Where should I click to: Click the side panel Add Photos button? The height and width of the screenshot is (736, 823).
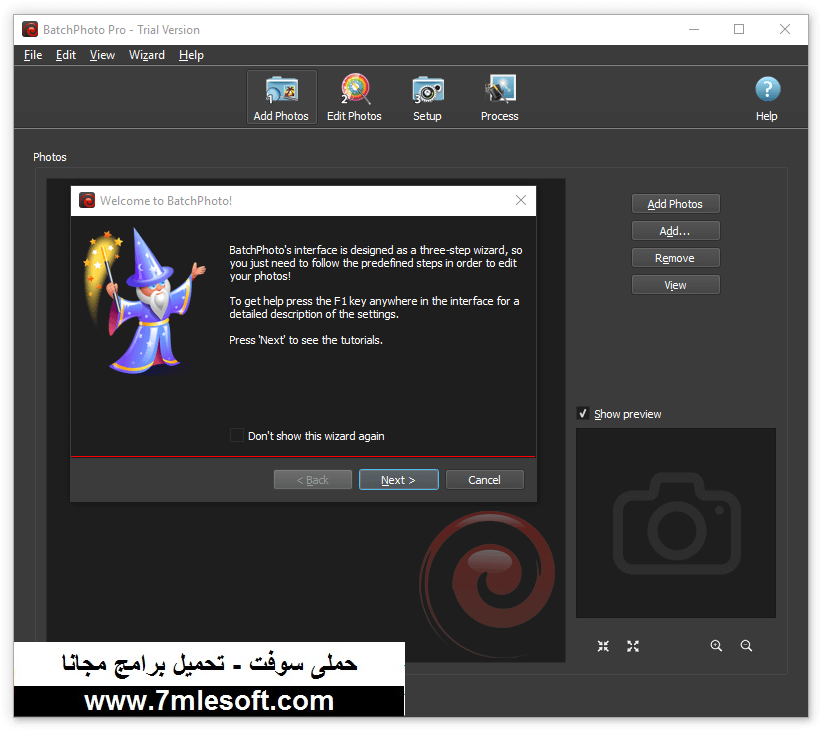[x=676, y=204]
